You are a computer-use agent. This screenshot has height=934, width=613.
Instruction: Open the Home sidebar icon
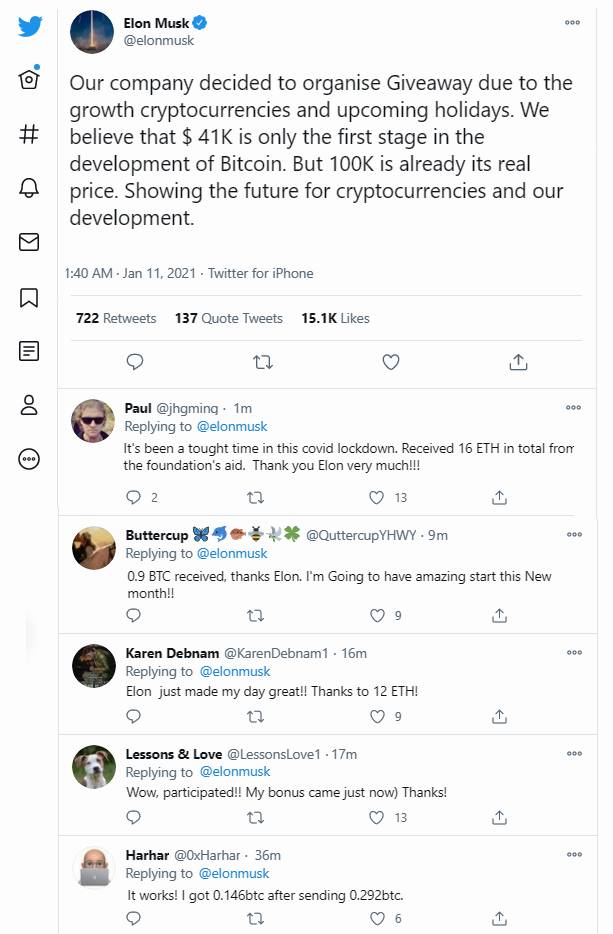point(30,80)
